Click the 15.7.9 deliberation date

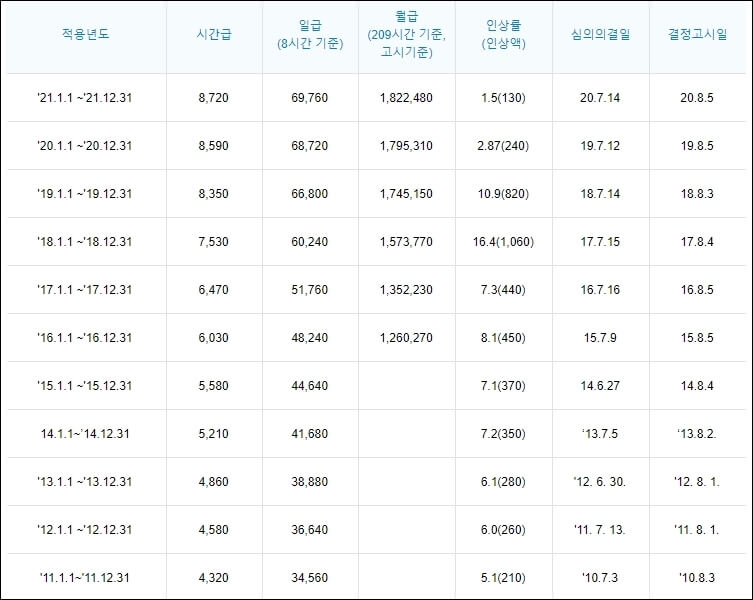click(x=600, y=338)
